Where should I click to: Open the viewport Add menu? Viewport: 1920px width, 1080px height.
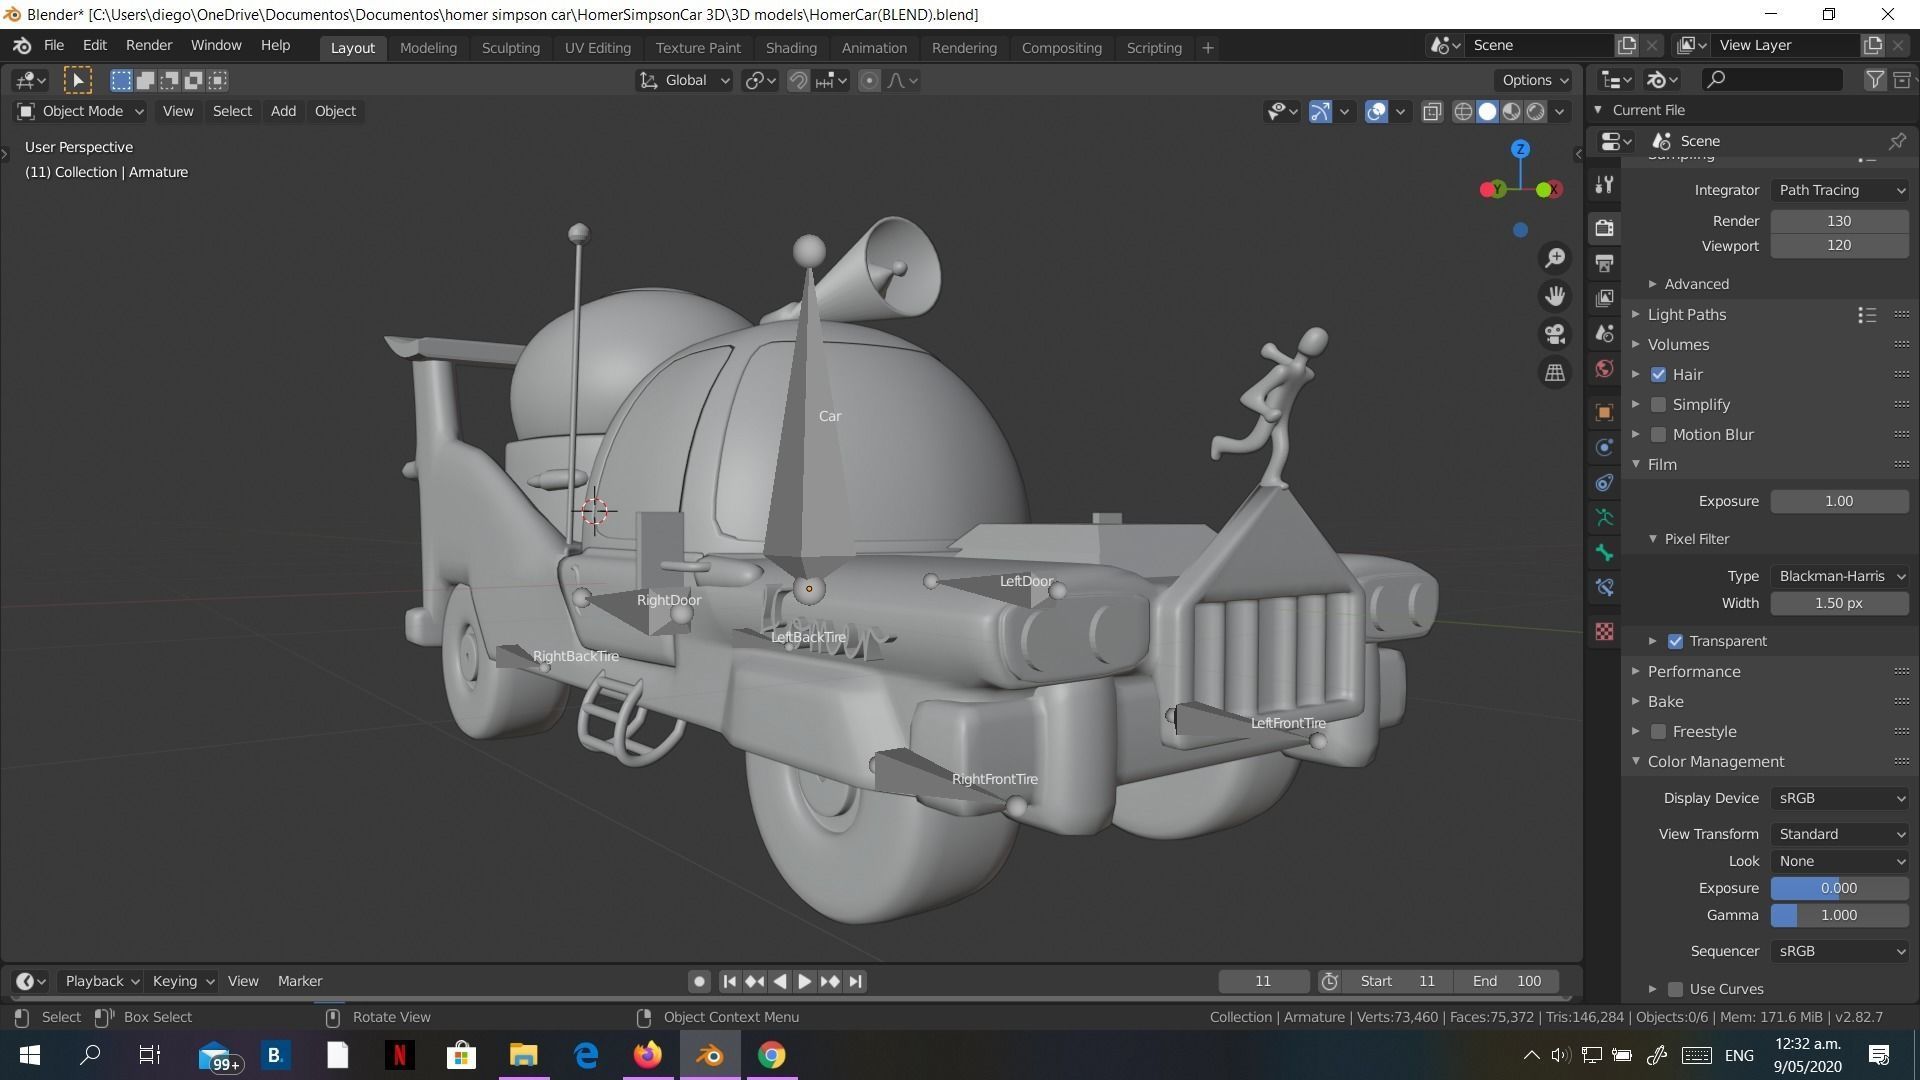point(283,111)
